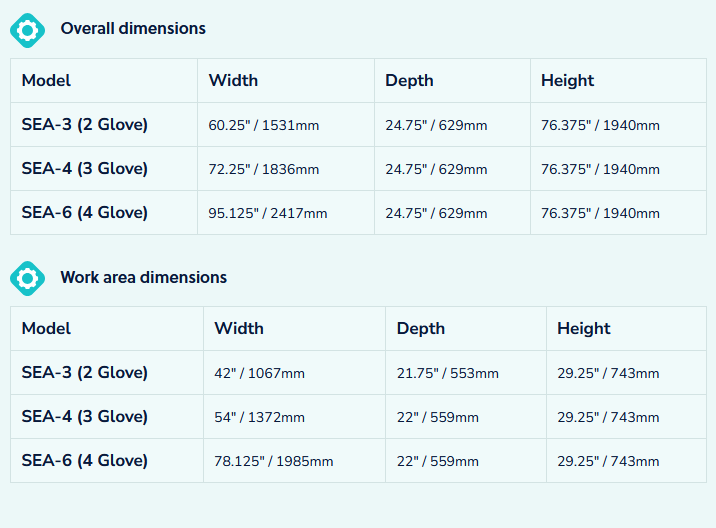
Task: Click the 21.75" / 553mm depth cell
Action: point(447,374)
